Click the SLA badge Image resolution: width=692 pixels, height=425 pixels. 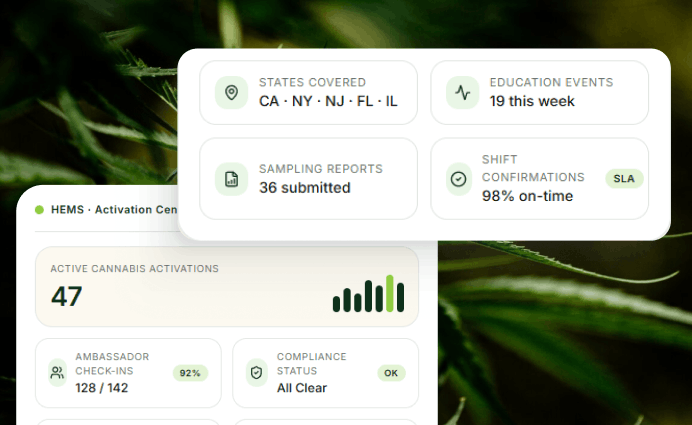point(624,179)
